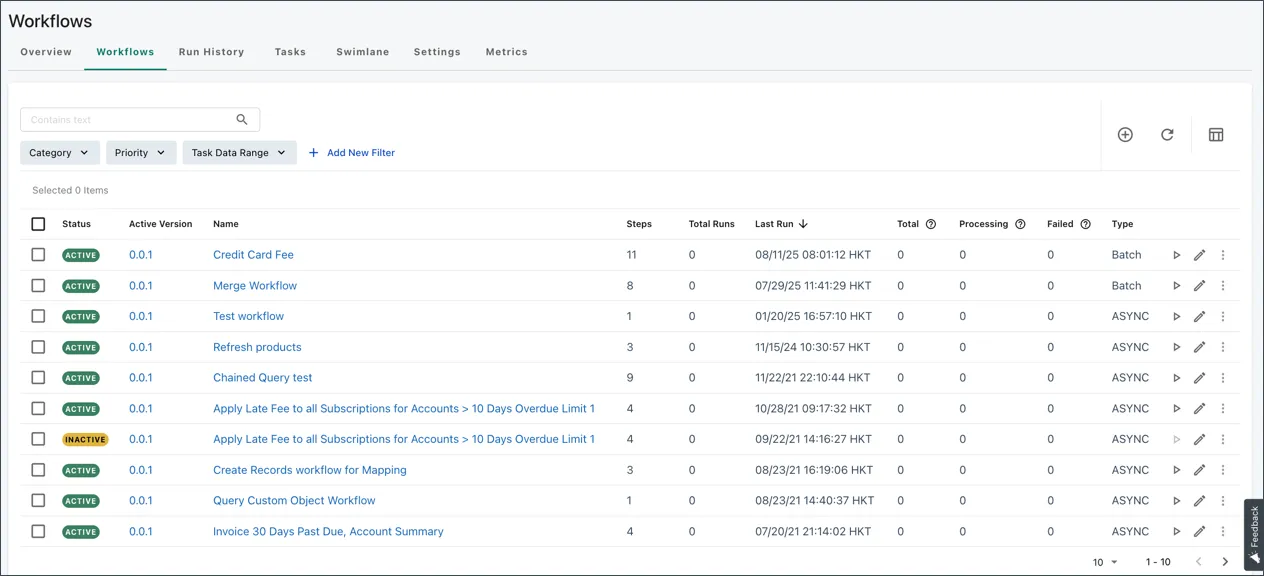Edit the Create Records workflow for Mapping
Viewport: 1264px width, 576px height.
click(x=1200, y=470)
